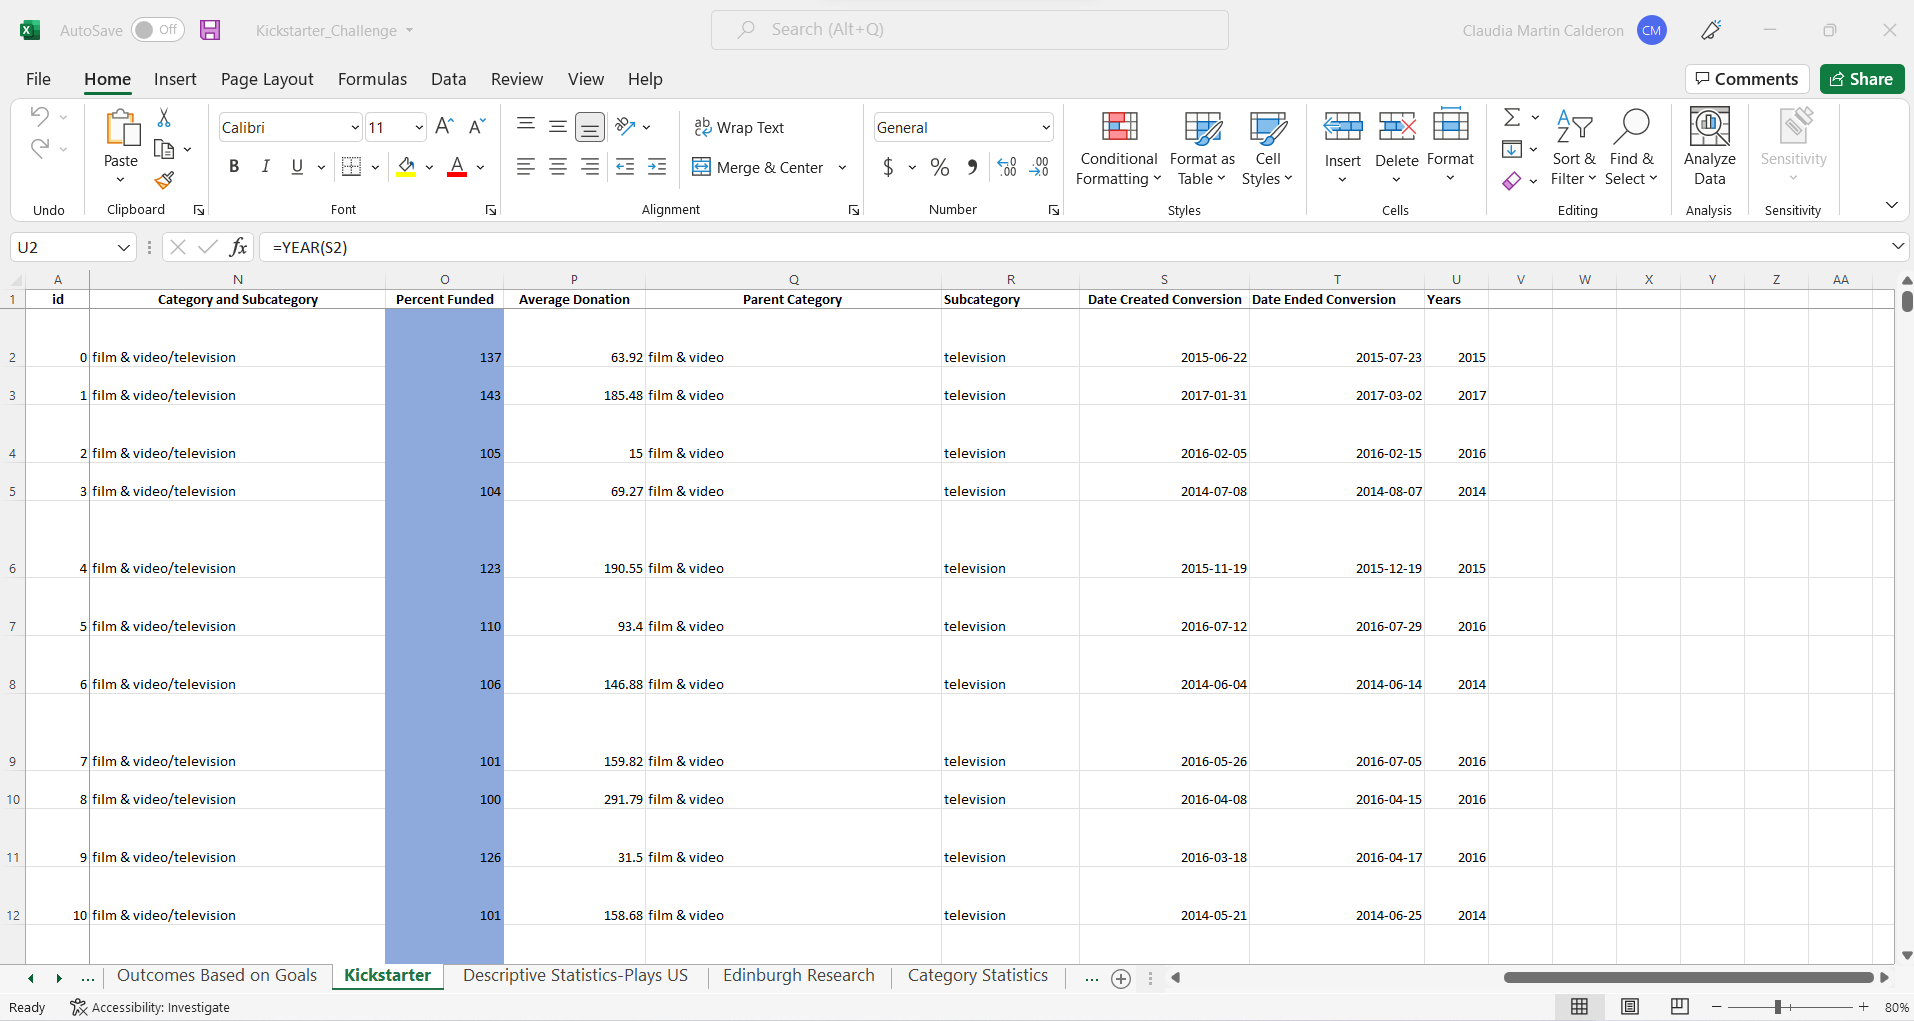1914x1021 pixels.
Task: Click the Percent Style icon
Action: pyautogui.click(x=940, y=167)
